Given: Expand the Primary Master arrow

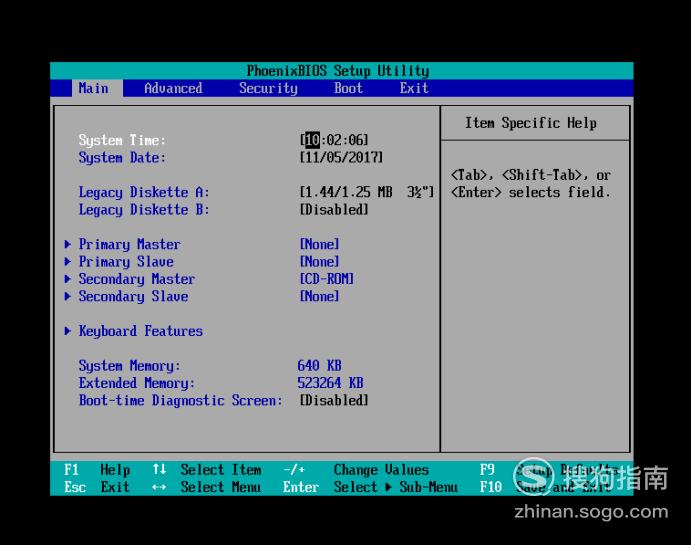Looking at the screenshot, I should 67,244.
